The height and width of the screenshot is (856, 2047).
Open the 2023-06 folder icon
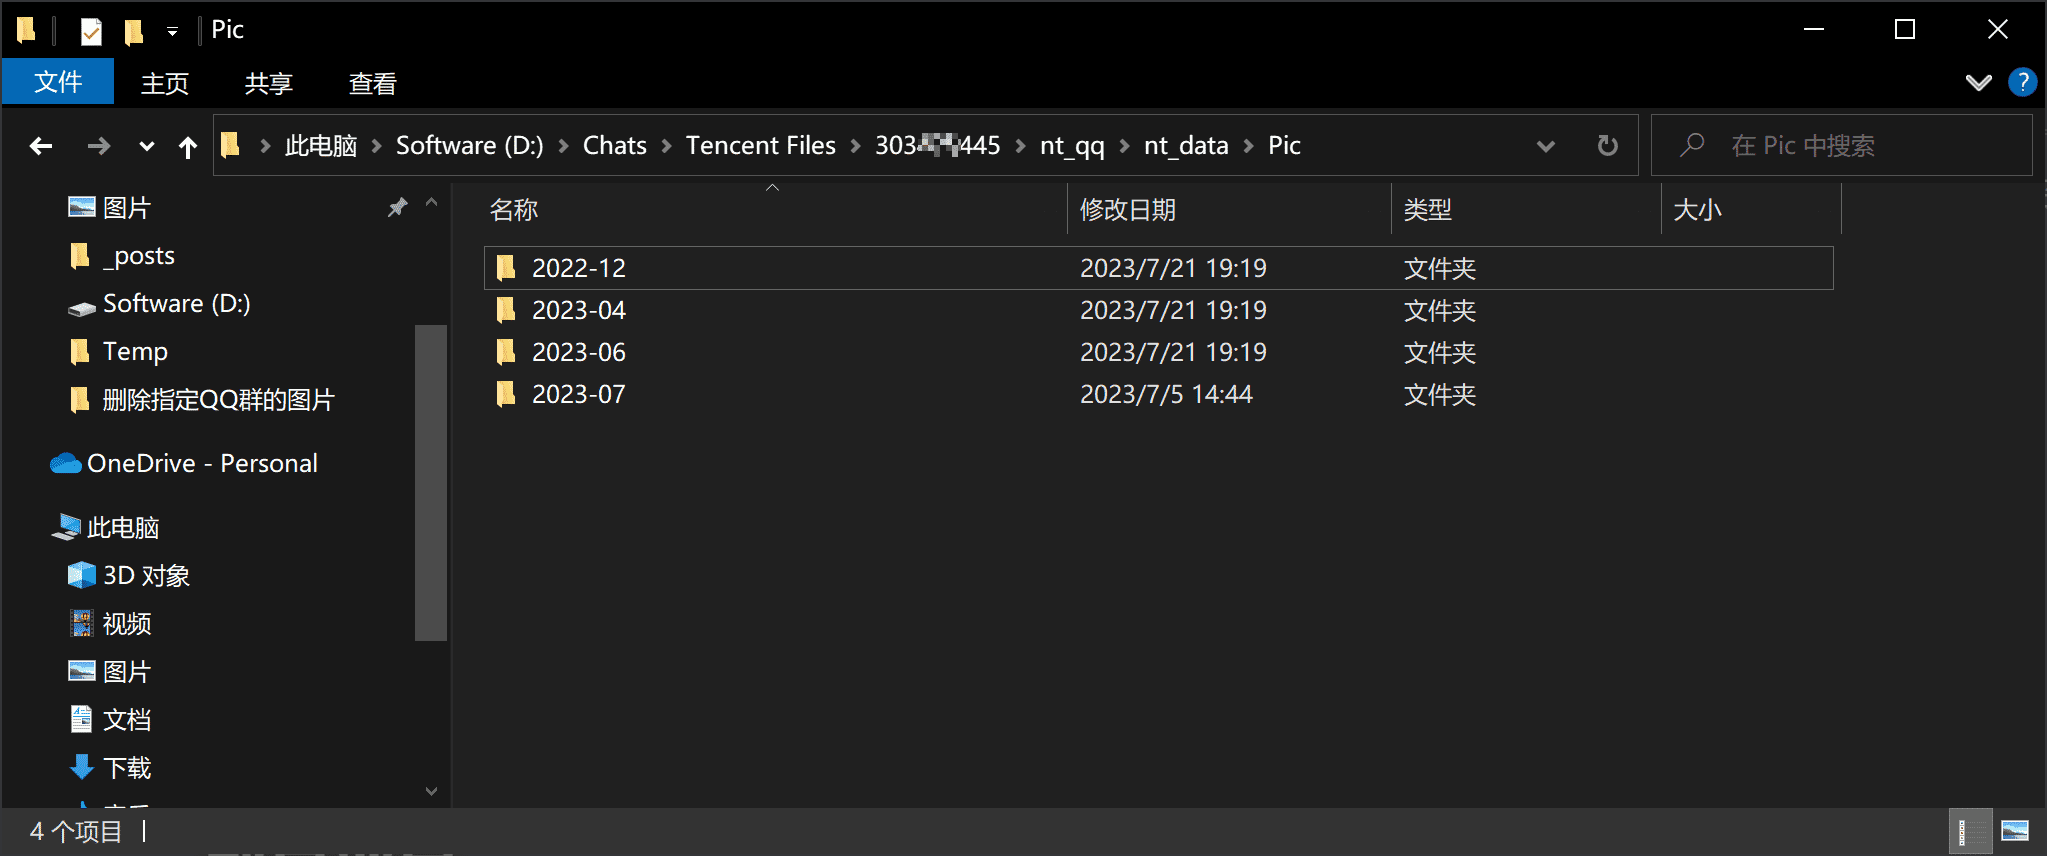click(x=506, y=352)
